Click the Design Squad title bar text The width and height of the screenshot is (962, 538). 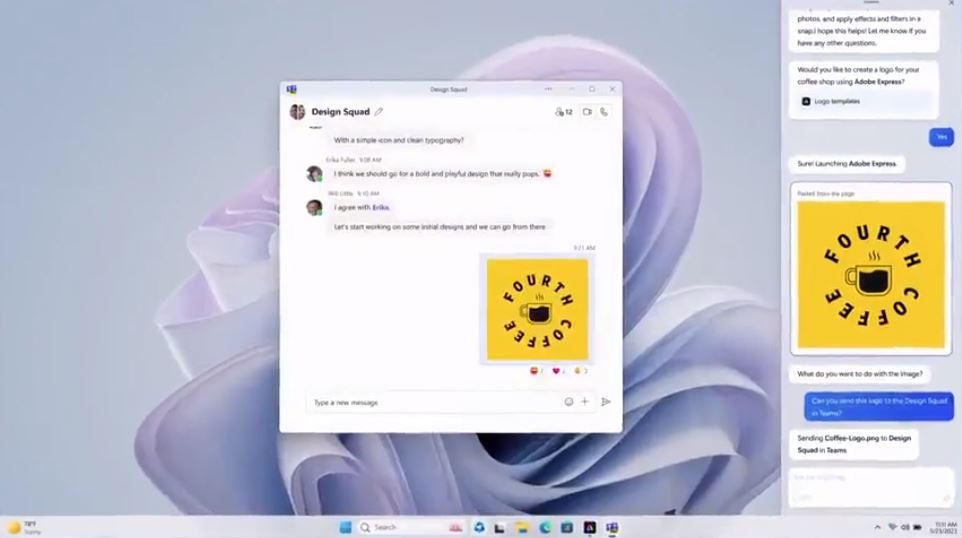click(x=448, y=90)
